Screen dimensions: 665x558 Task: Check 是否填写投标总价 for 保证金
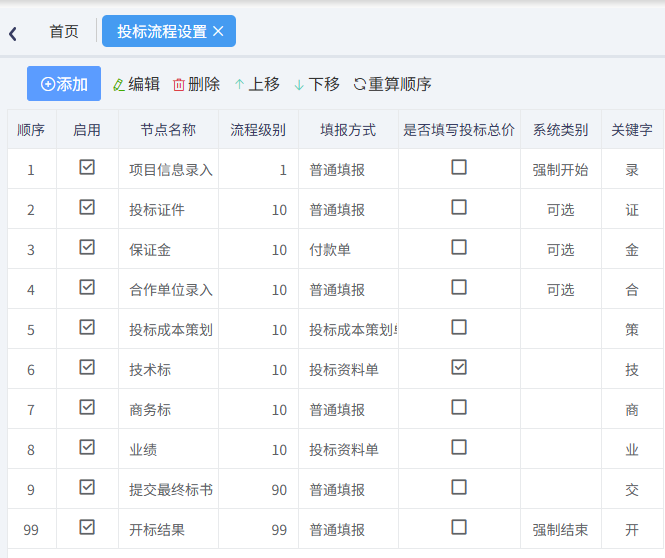459,247
